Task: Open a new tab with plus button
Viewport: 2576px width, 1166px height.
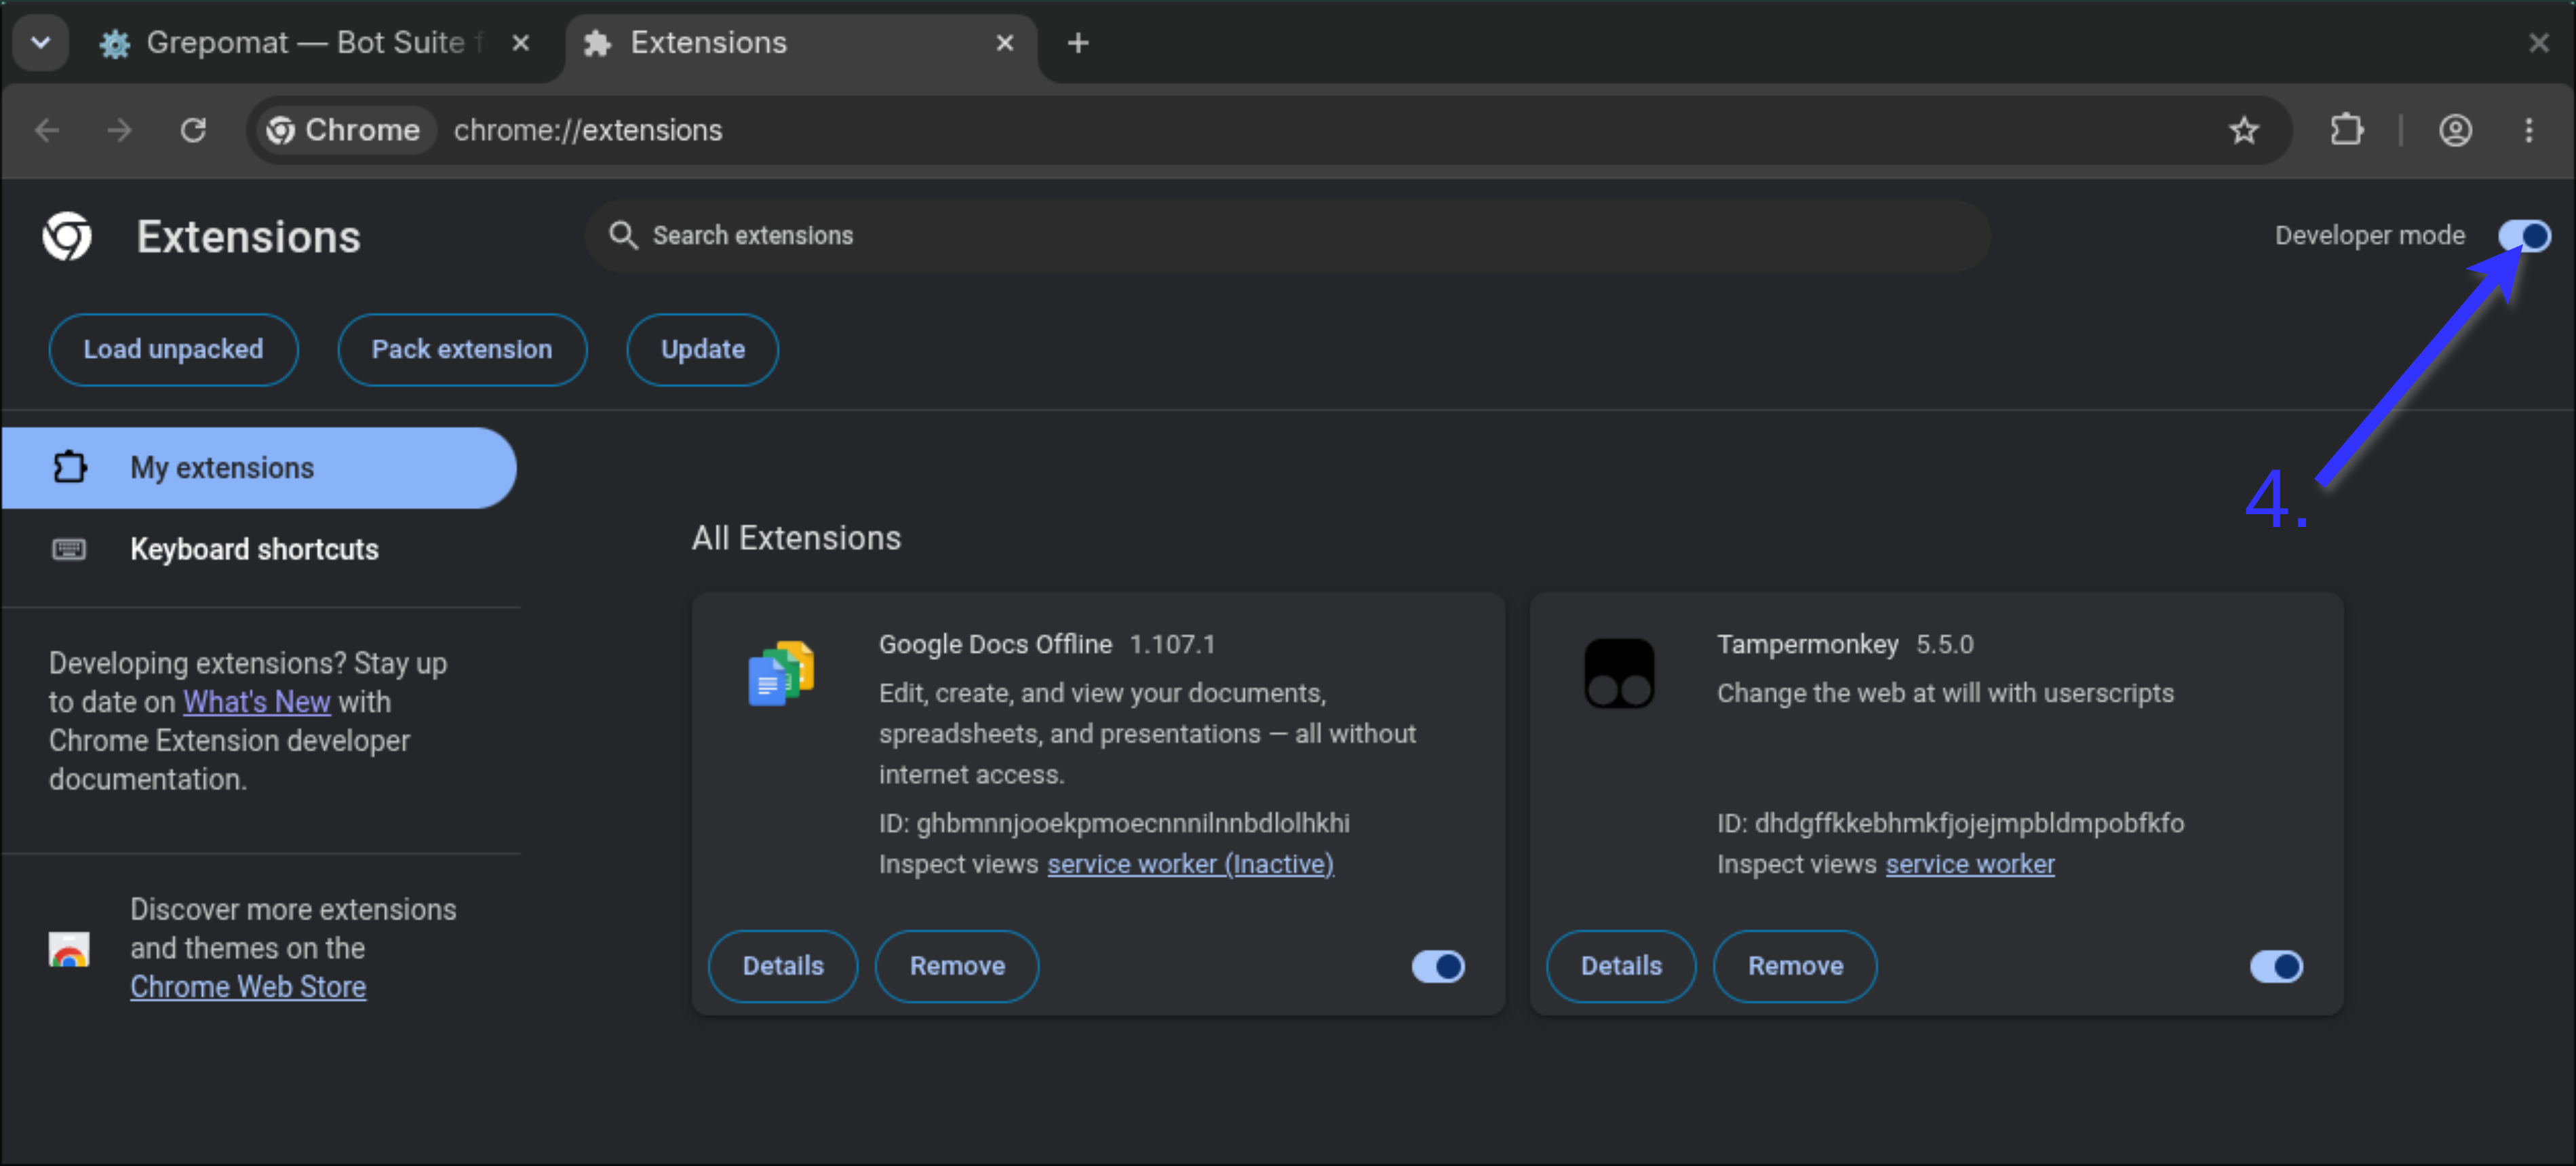Action: pyautogui.click(x=1078, y=43)
